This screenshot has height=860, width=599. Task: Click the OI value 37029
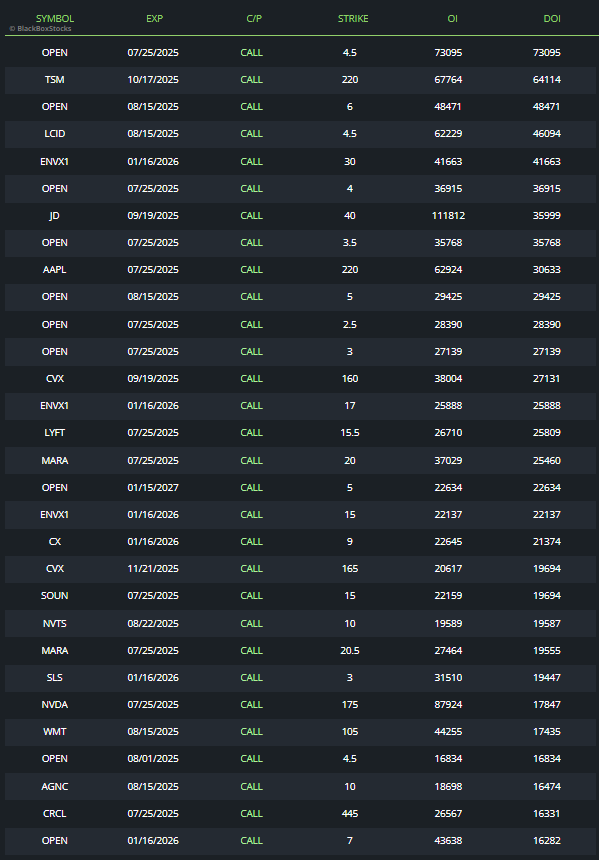coord(449,461)
